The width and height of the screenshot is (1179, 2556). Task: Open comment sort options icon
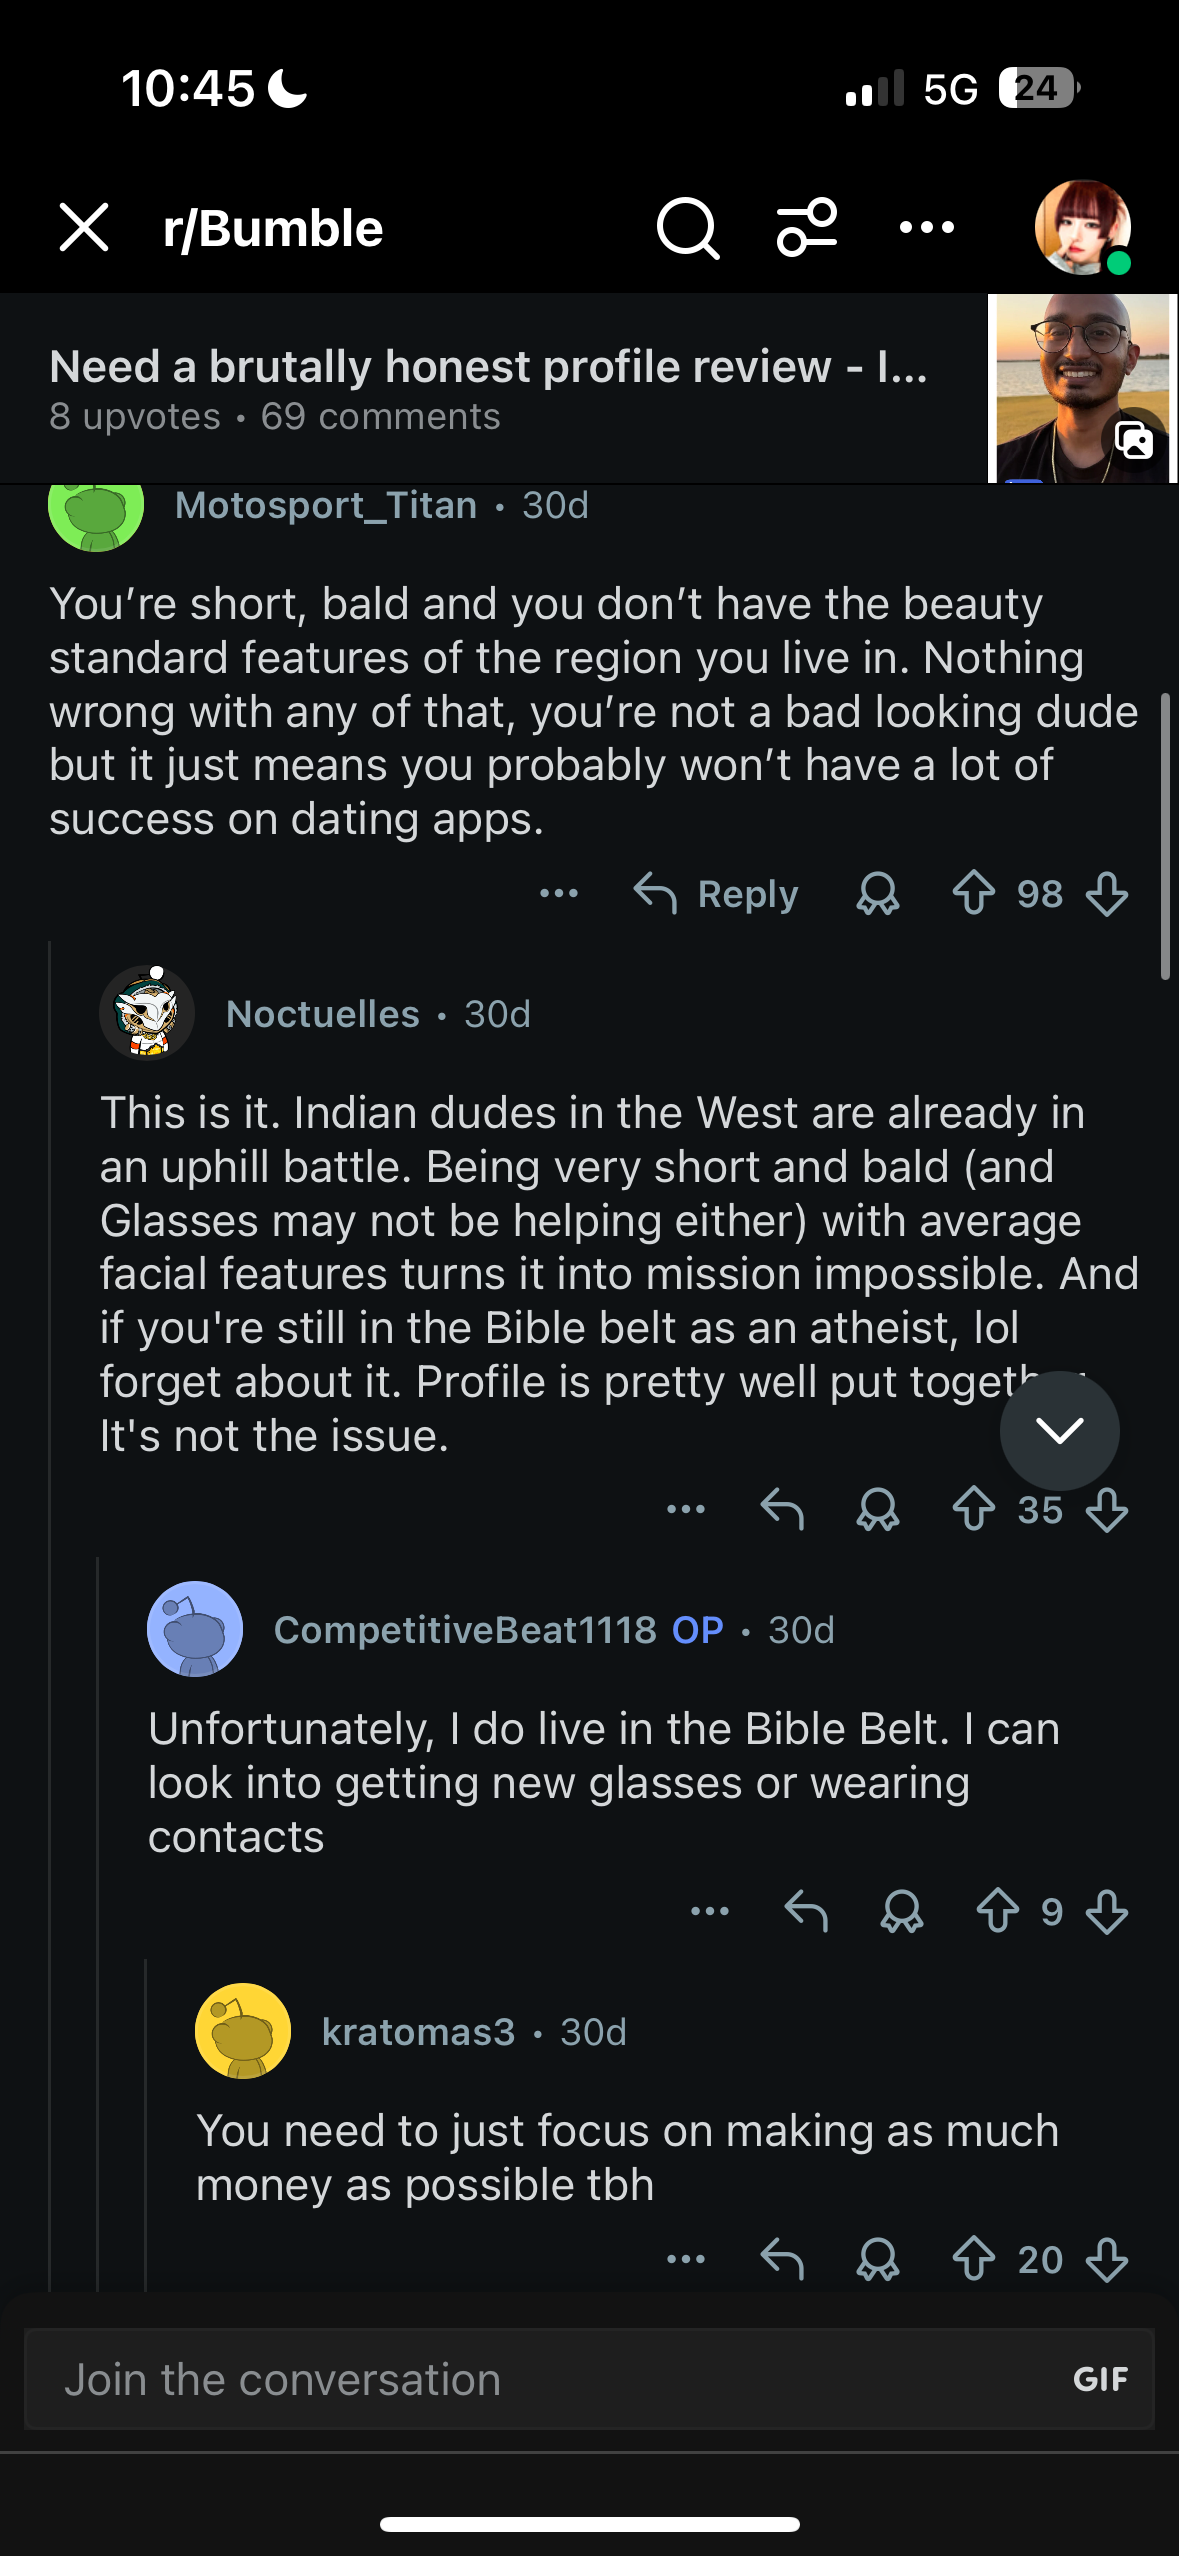point(807,228)
